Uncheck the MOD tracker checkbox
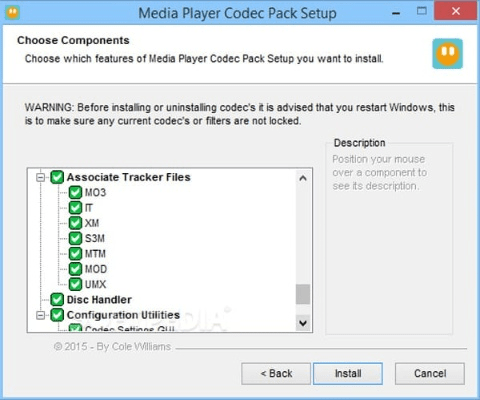This screenshot has height=400, width=480. 75,269
